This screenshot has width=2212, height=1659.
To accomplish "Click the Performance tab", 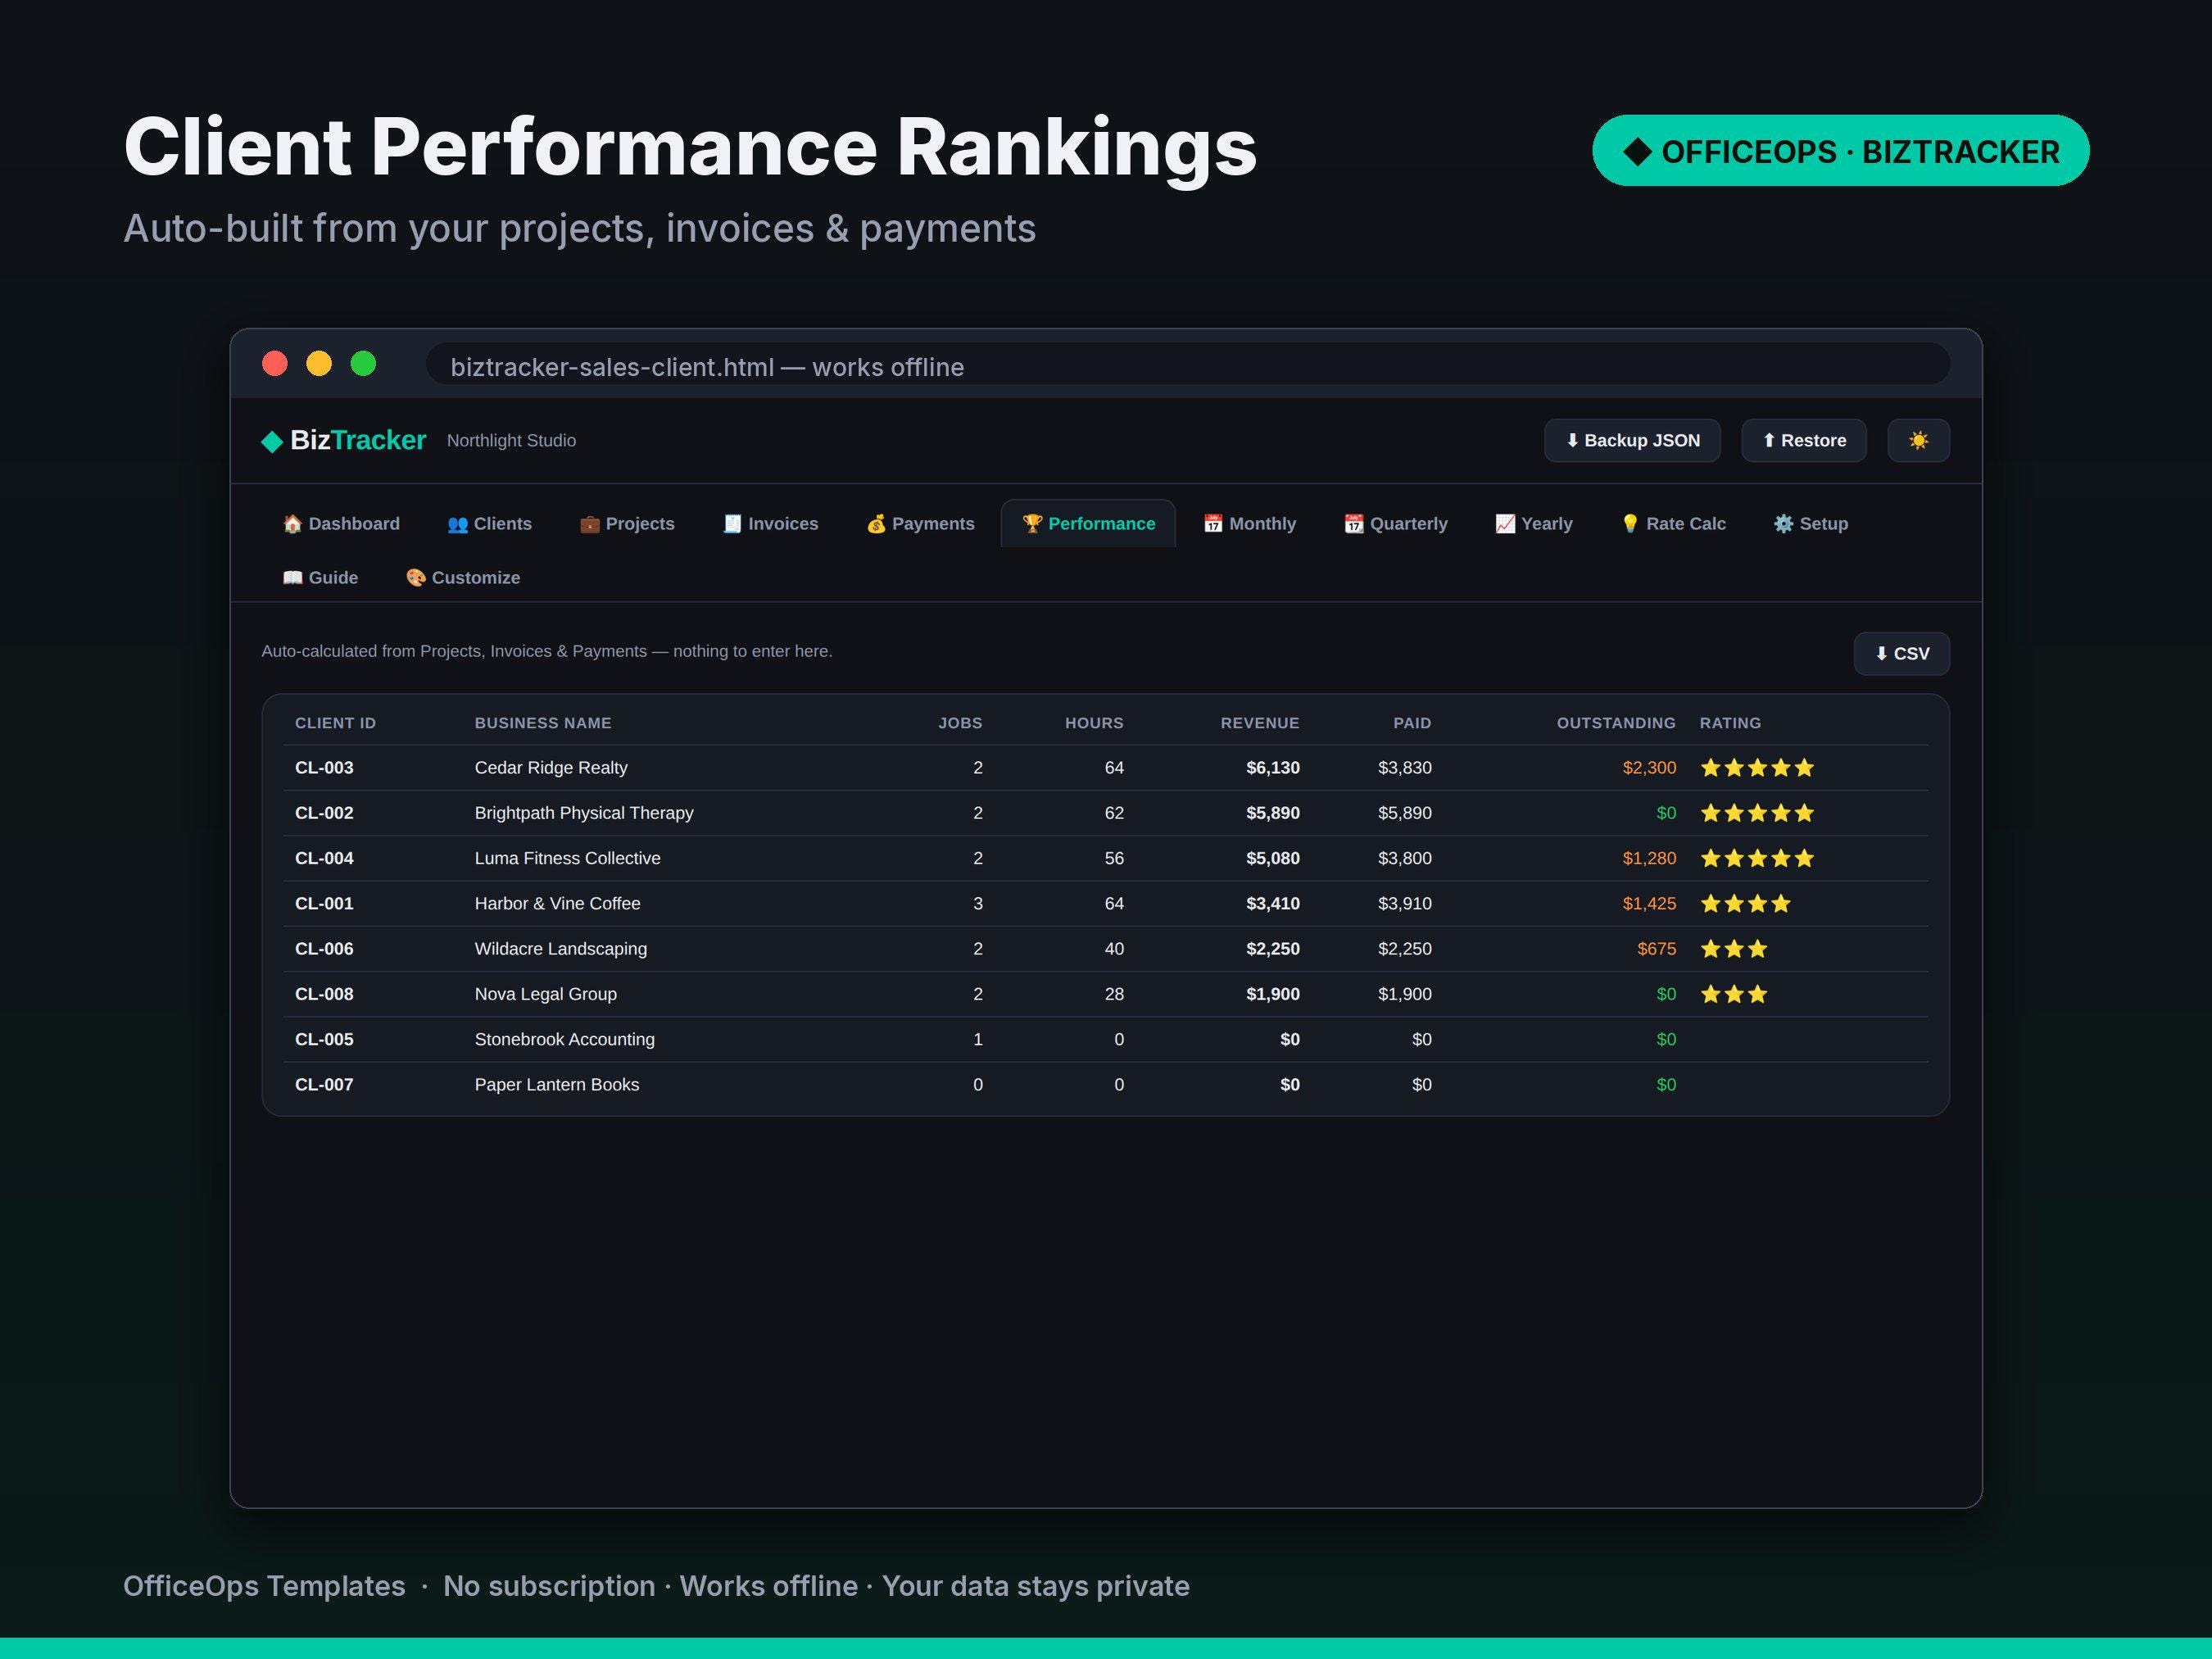I will tap(1088, 523).
